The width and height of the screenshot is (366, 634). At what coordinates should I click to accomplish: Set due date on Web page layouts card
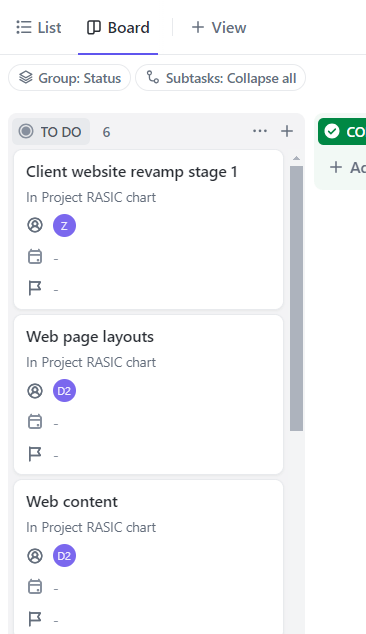coord(35,422)
